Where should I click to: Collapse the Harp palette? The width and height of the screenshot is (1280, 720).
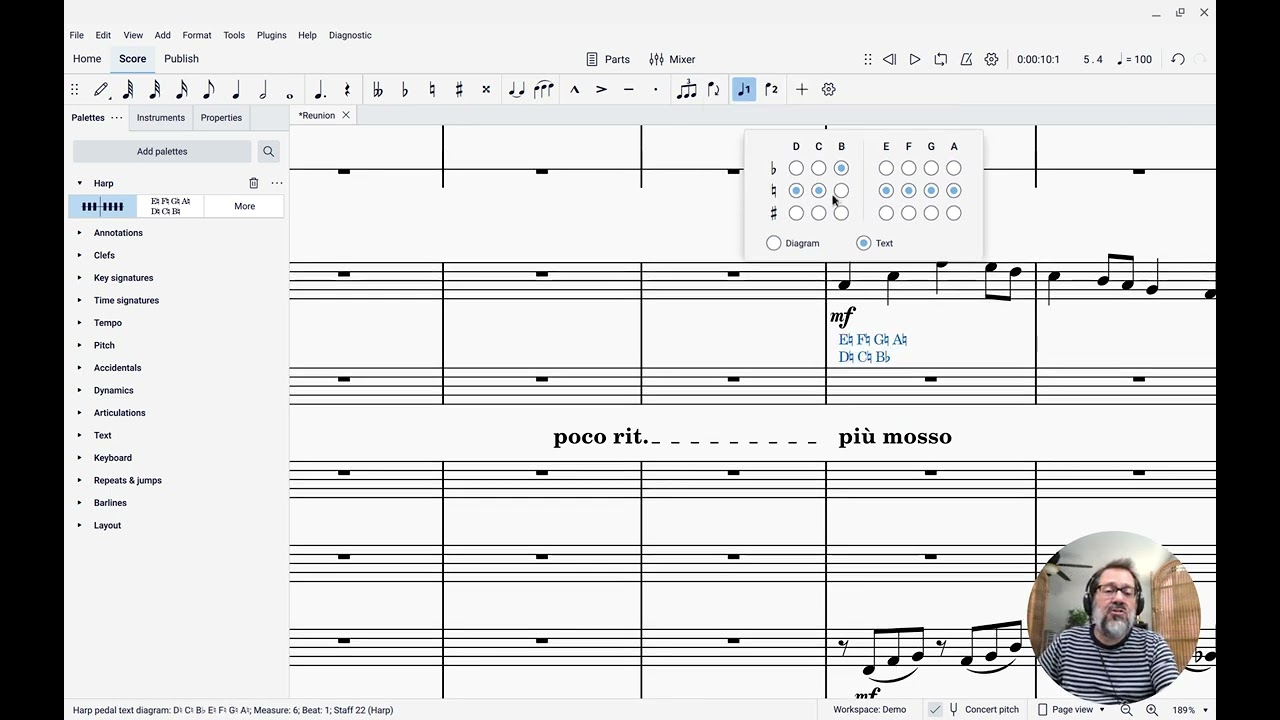click(79, 183)
